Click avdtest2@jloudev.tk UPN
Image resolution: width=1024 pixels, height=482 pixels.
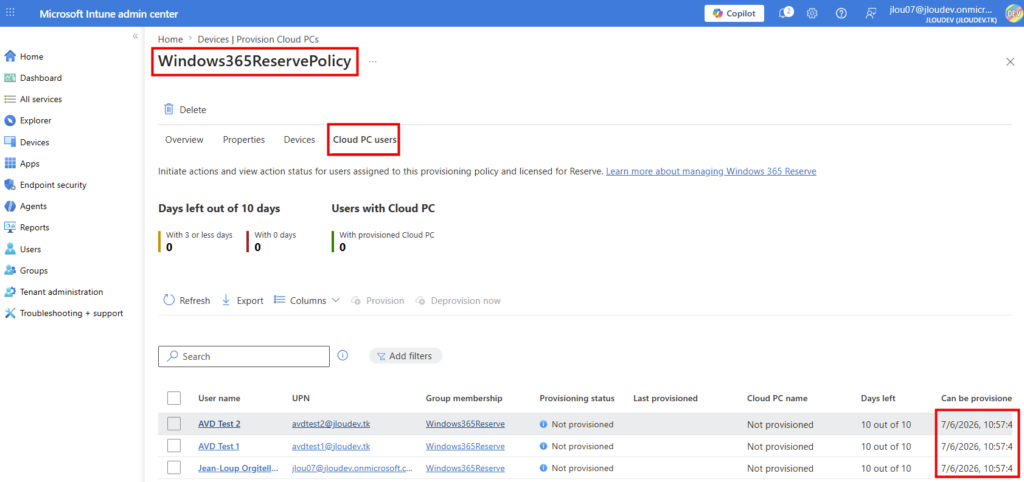click(331, 424)
